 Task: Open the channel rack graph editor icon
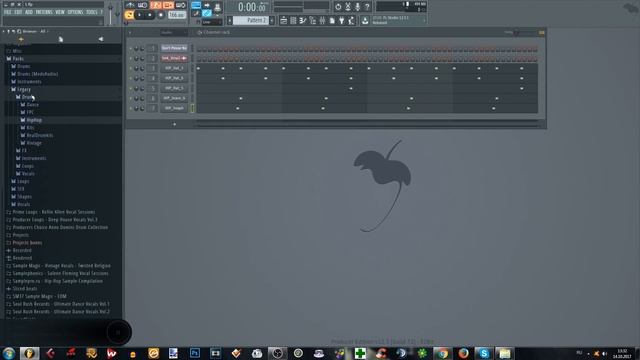pos(542,32)
